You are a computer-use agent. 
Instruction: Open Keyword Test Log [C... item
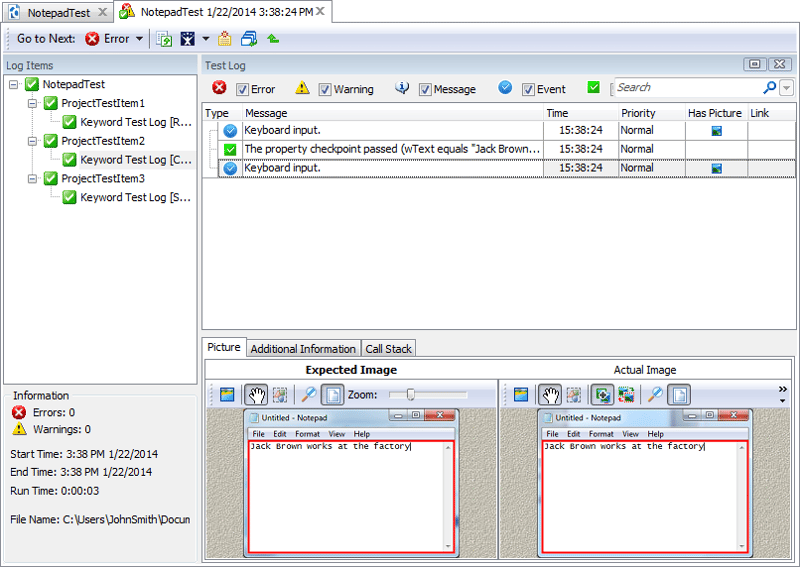tap(136, 160)
